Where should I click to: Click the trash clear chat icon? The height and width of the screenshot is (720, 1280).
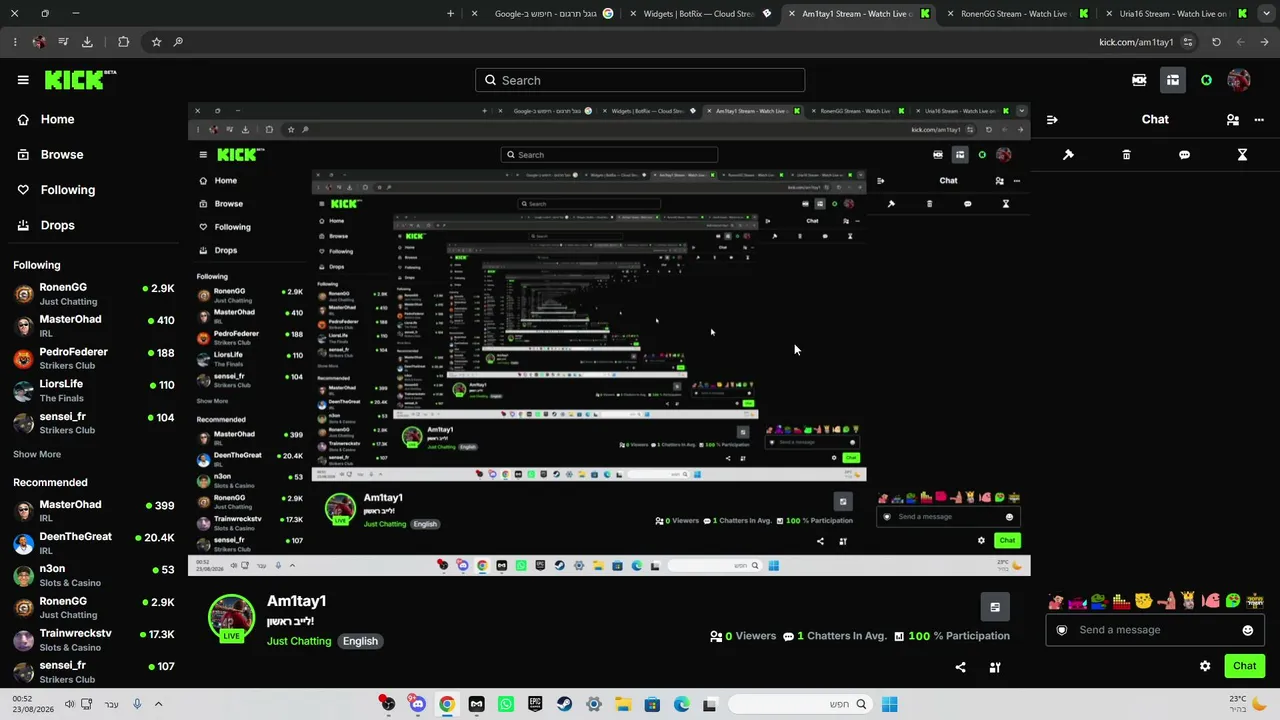[x=1126, y=155]
